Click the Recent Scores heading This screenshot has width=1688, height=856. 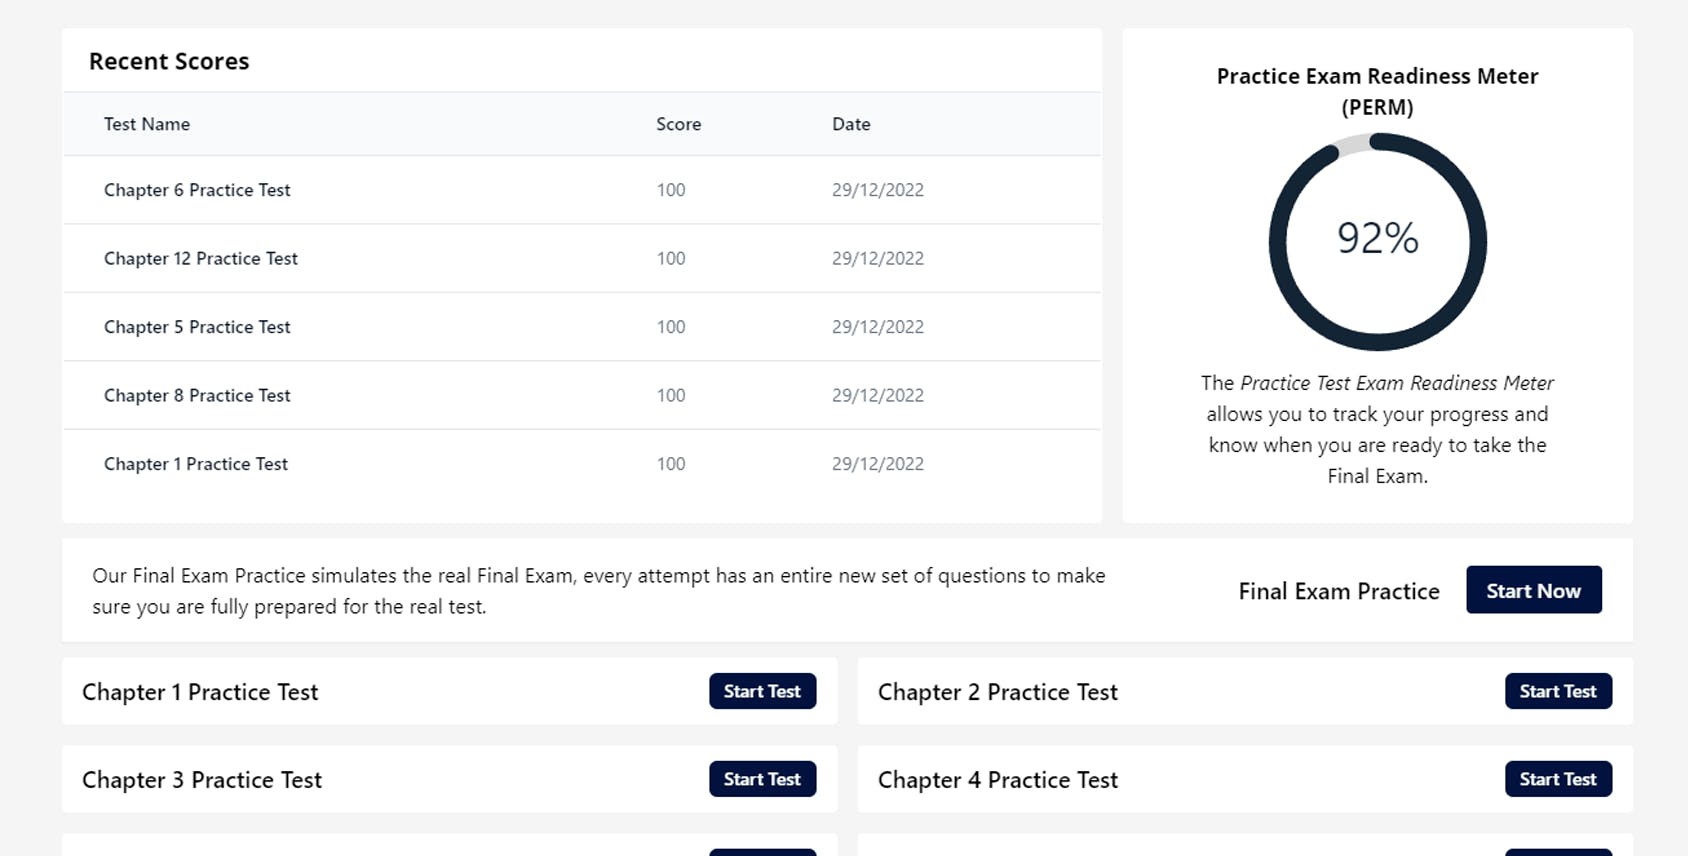click(x=169, y=61)
